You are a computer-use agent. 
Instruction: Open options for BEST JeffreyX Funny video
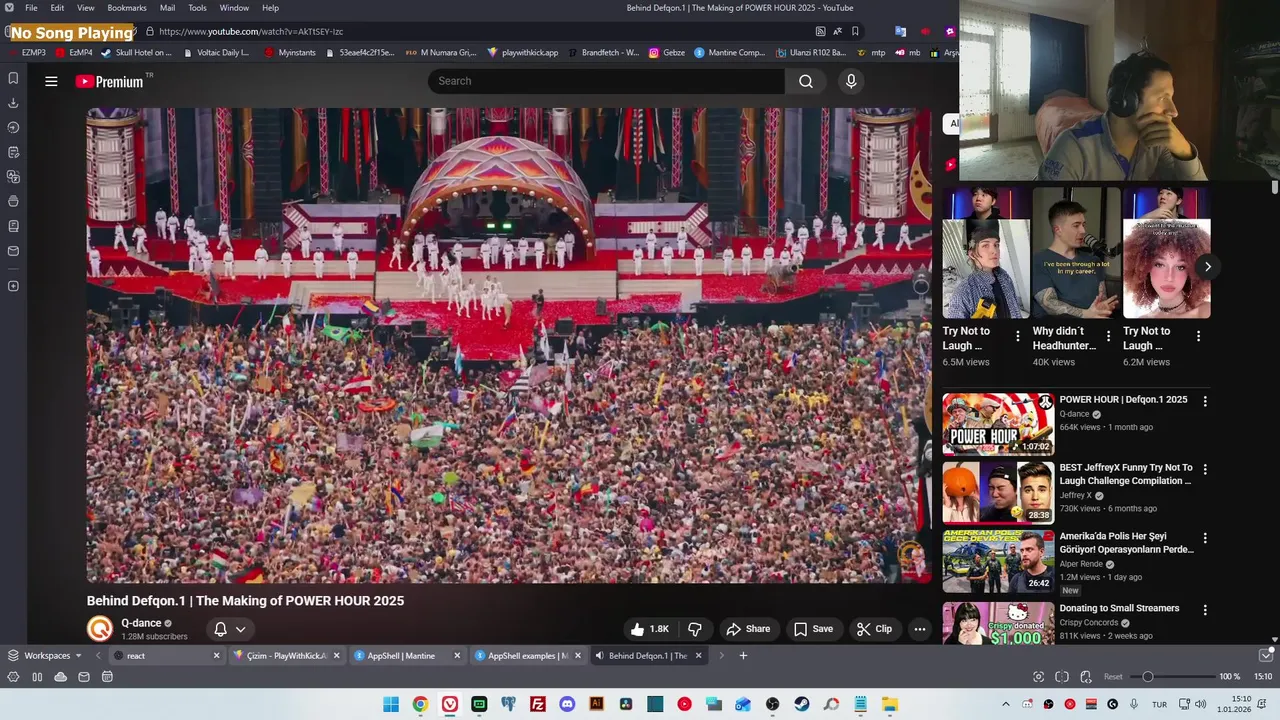pos(1205,469)
